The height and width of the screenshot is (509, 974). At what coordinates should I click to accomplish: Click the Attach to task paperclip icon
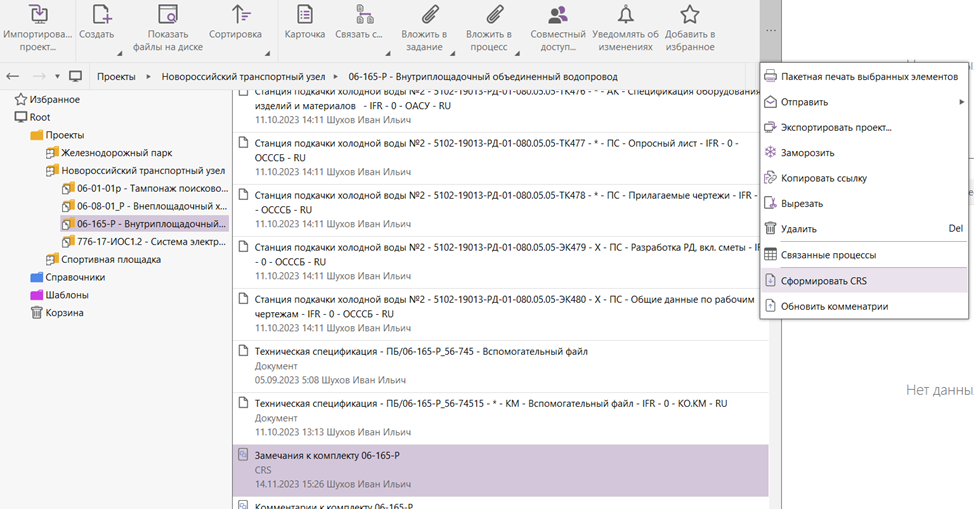(x=431, y=15)
